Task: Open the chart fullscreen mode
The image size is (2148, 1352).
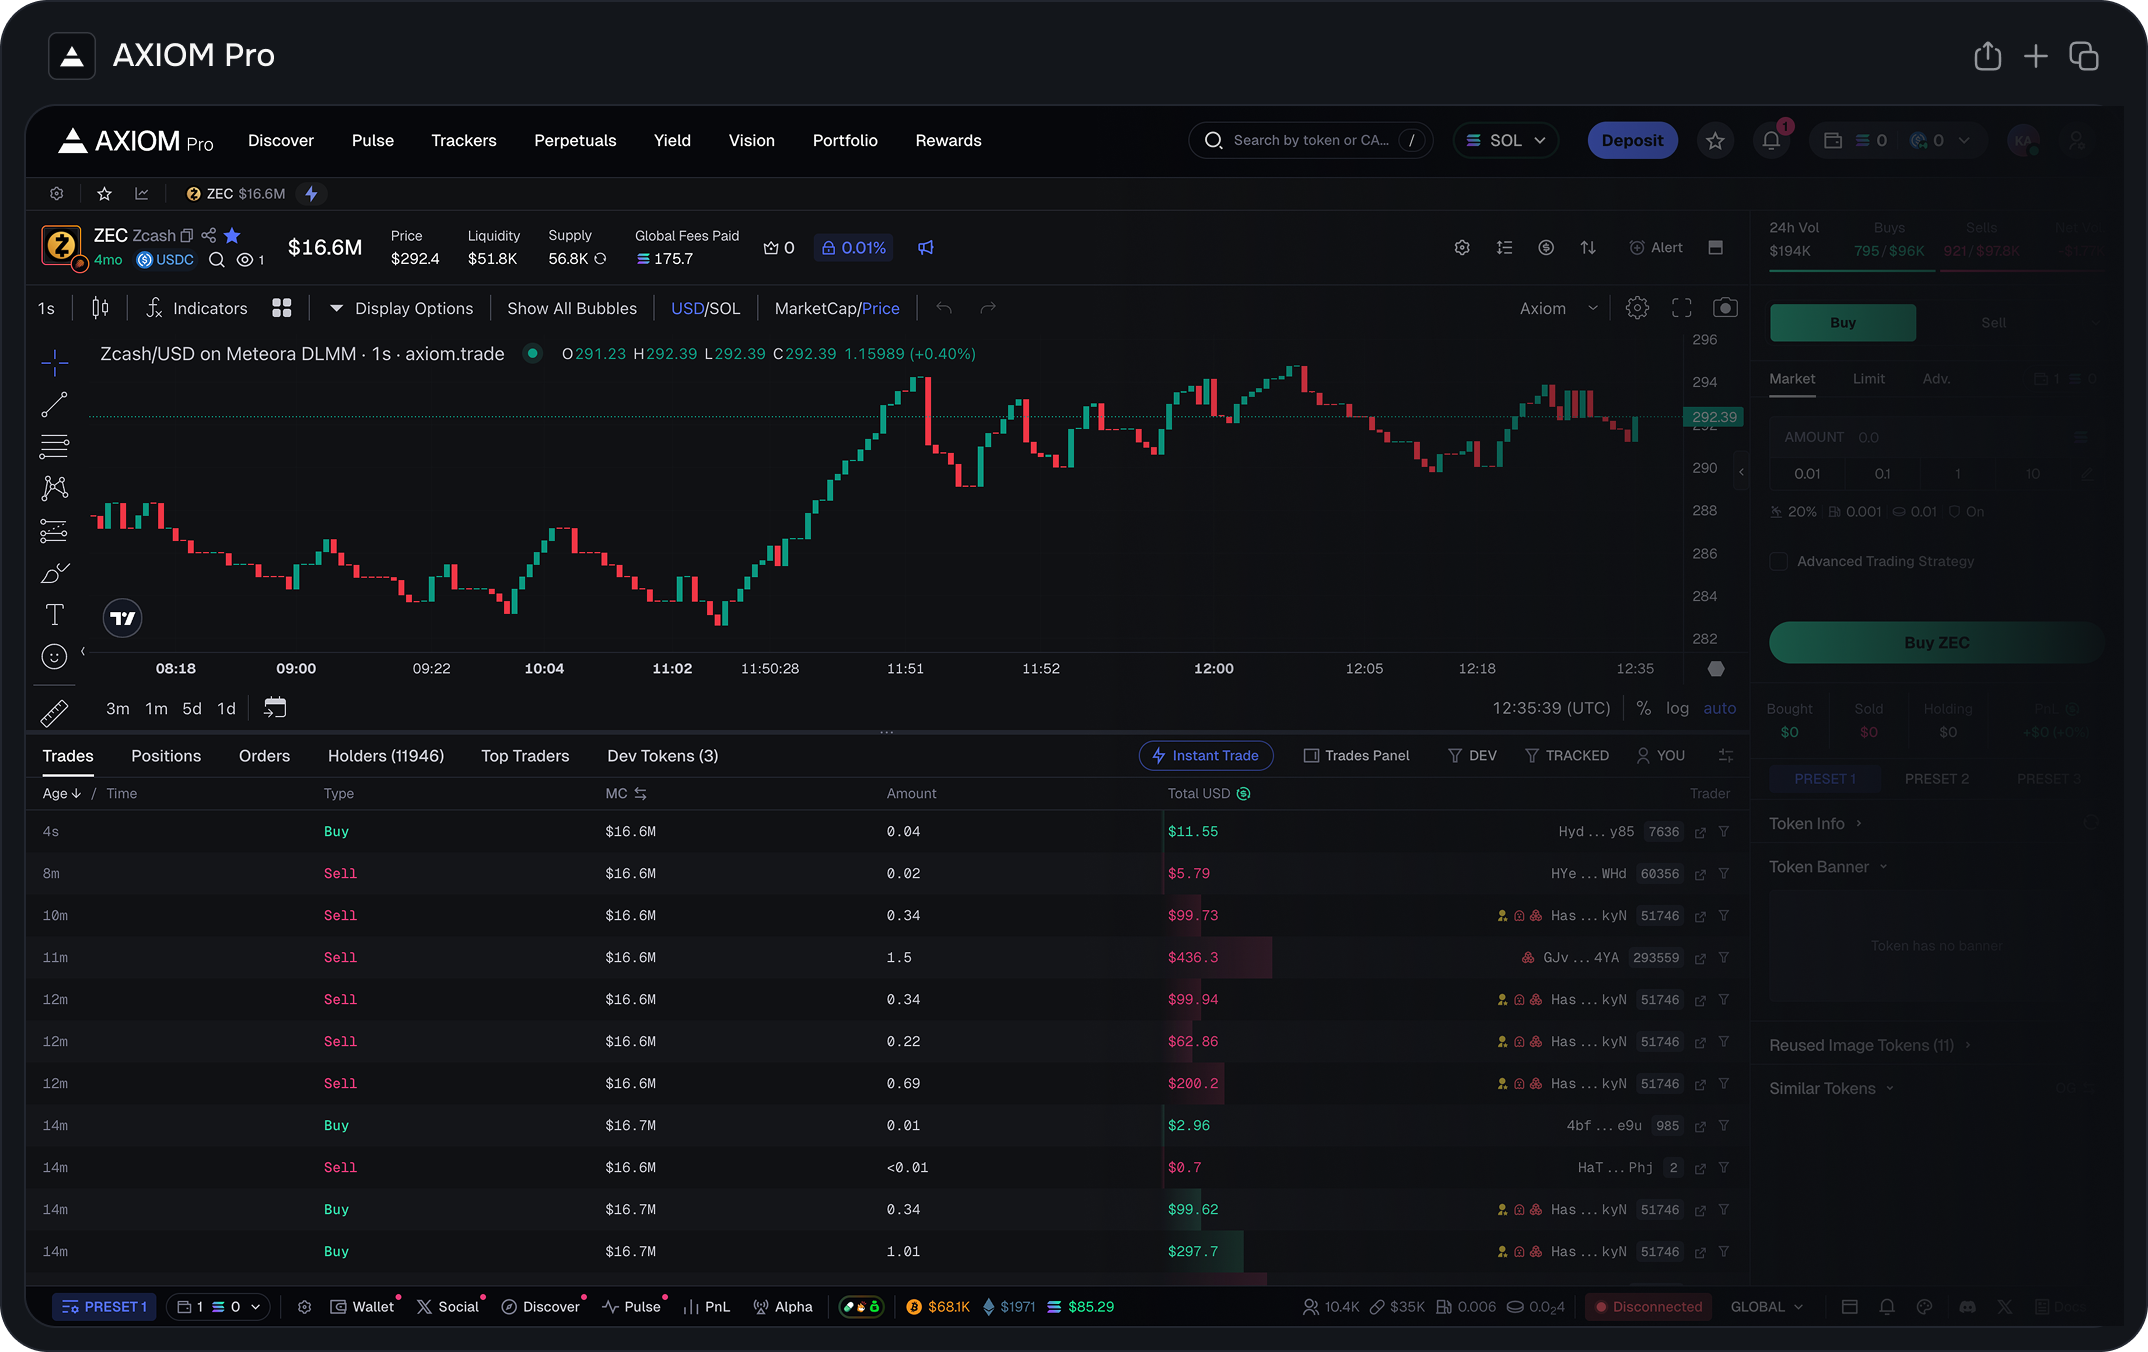Action: (1682, 308)
